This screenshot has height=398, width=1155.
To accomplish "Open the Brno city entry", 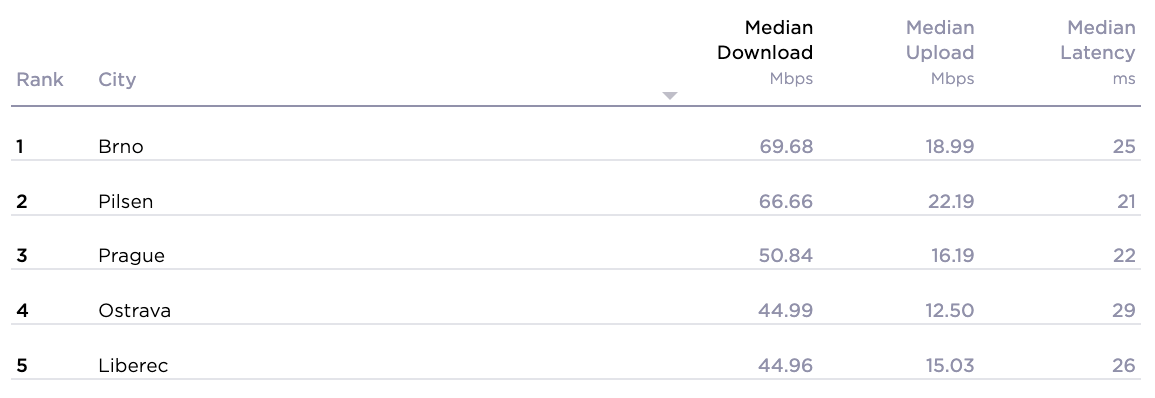I will coord(121,147).
